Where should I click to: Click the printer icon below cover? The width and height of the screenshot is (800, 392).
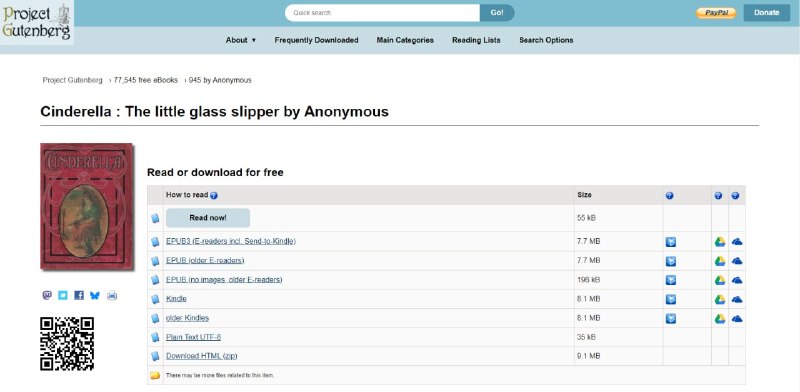[x=112, y=295]
